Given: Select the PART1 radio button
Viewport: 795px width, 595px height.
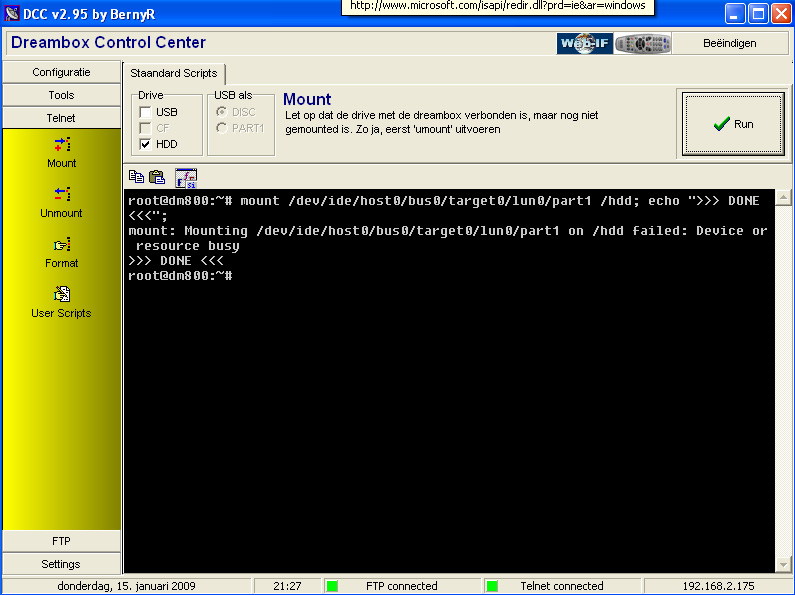Looking at the screenshot, I should pos(222,128).
